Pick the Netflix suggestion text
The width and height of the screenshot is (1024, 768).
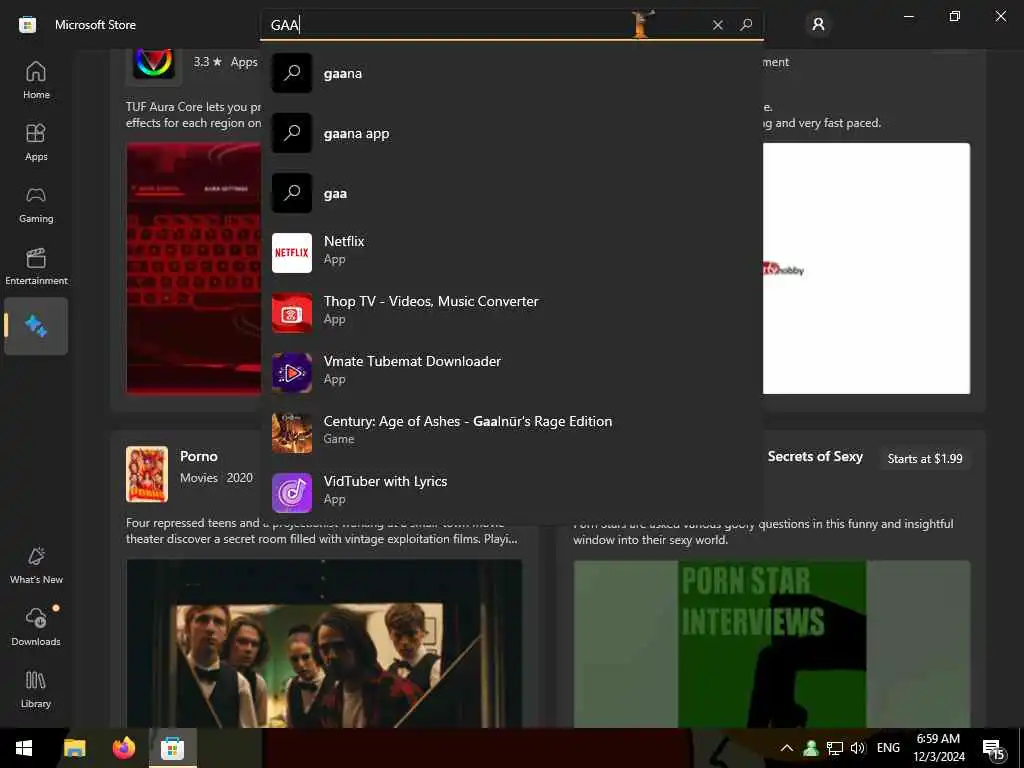[344, 241]
